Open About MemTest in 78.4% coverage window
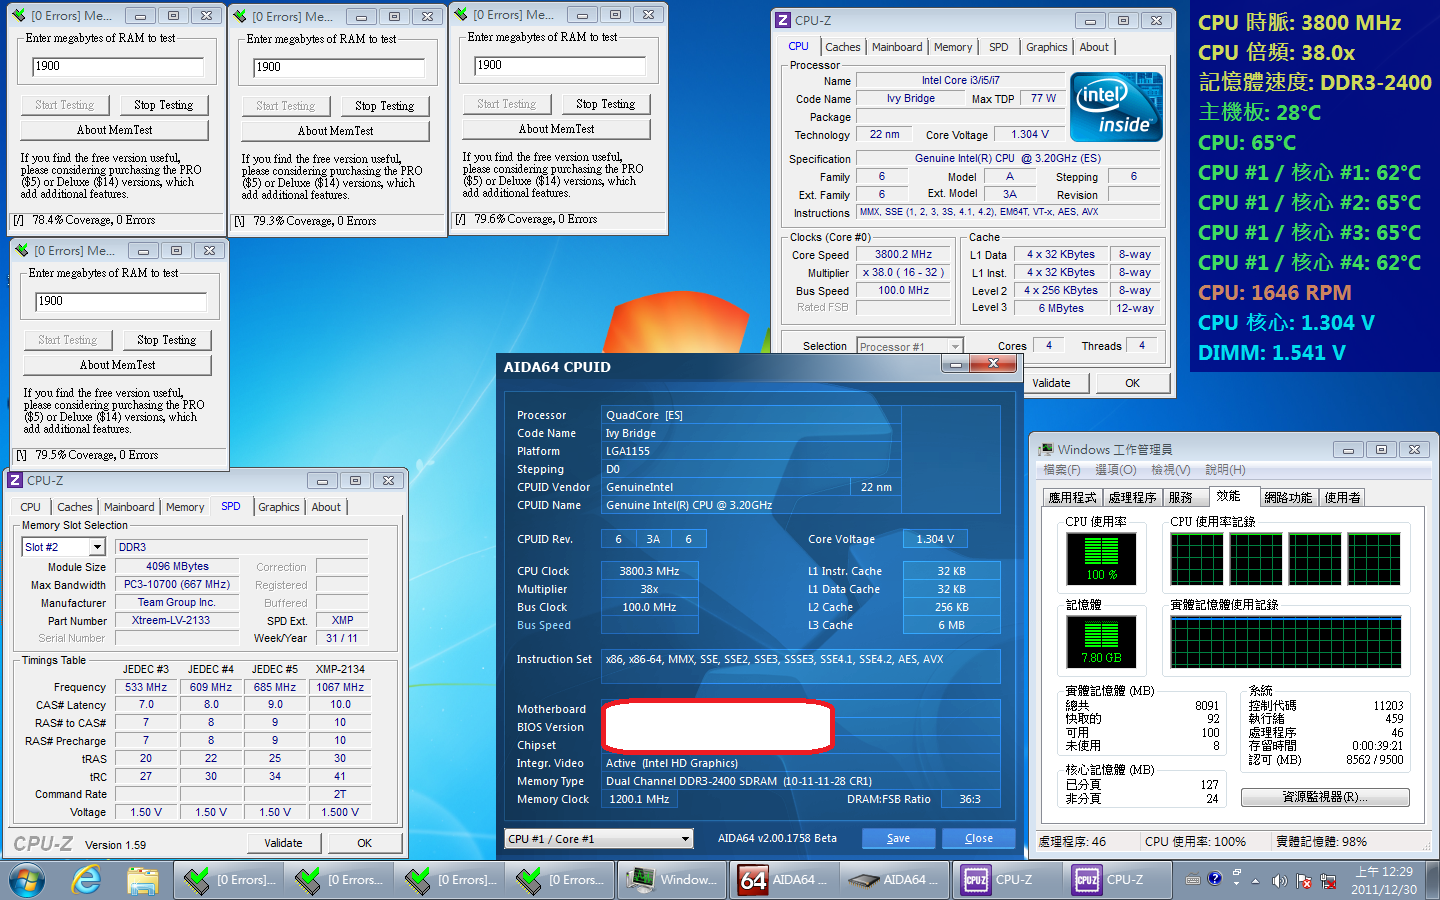Viewport: 1440px width, 900px height. point(114,130)
